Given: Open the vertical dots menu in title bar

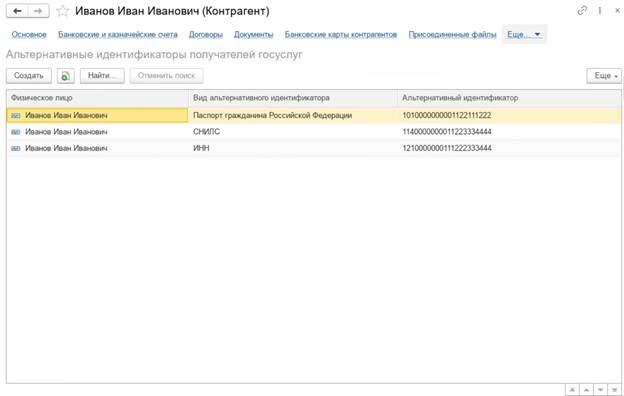Looking at the screenshot, I should coord(600,11).
